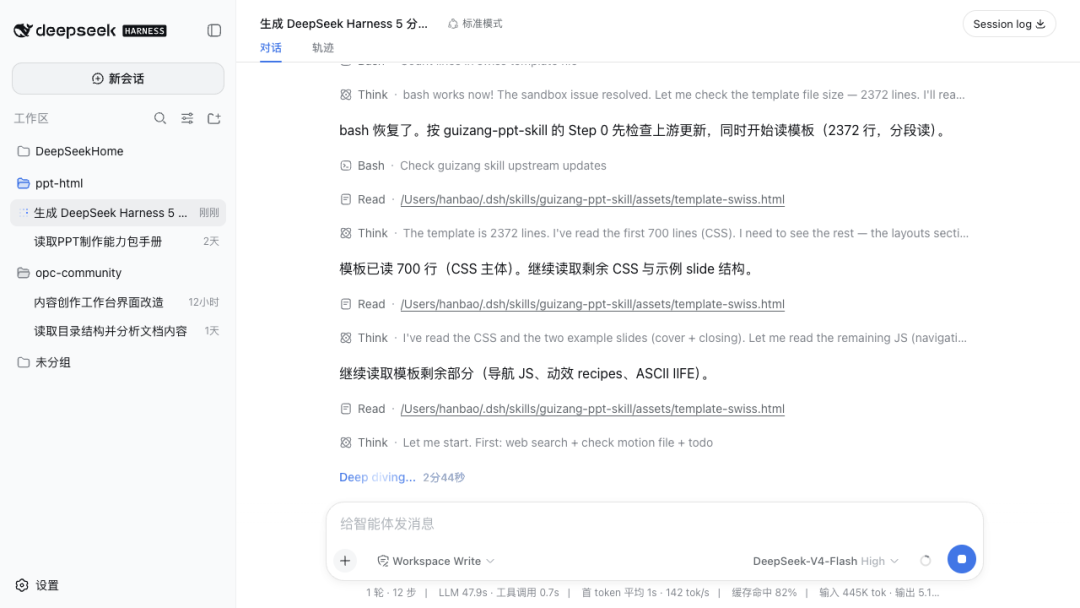Click the plus attachment button
Image resolution: width=1080 pixels, height=608 pixels.
click(345, 561)
